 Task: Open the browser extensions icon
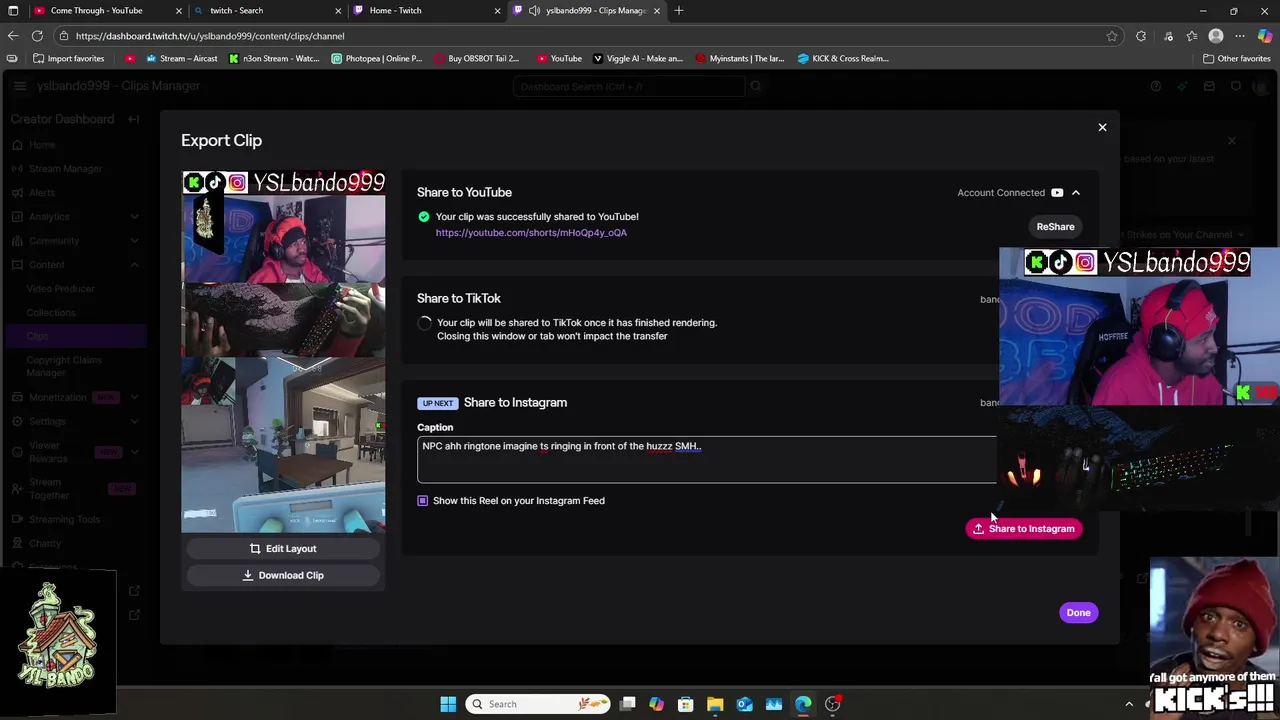coord(1141,36)
